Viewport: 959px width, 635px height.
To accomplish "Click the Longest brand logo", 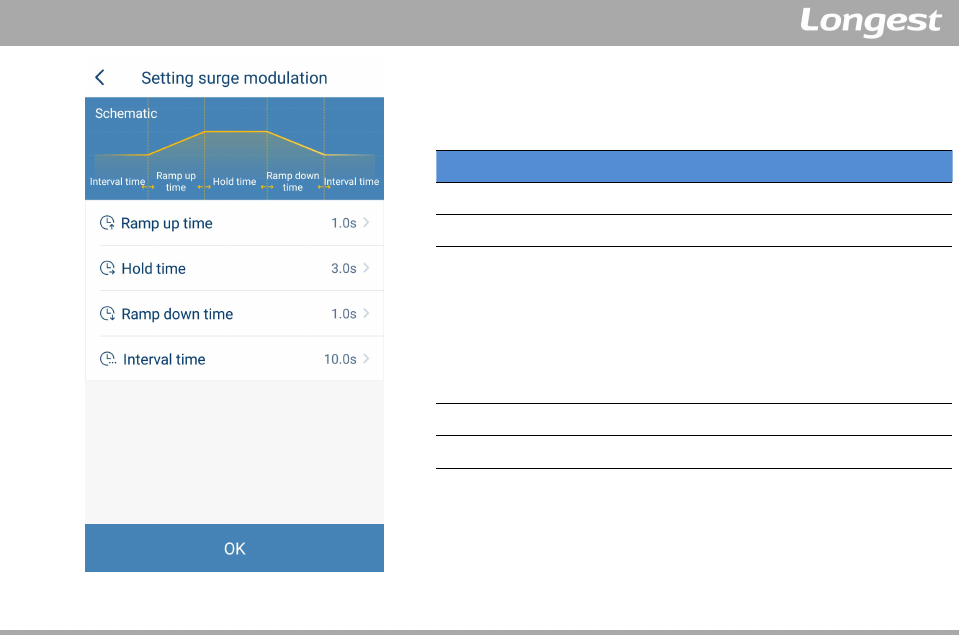I will click(x=870, y=22).
